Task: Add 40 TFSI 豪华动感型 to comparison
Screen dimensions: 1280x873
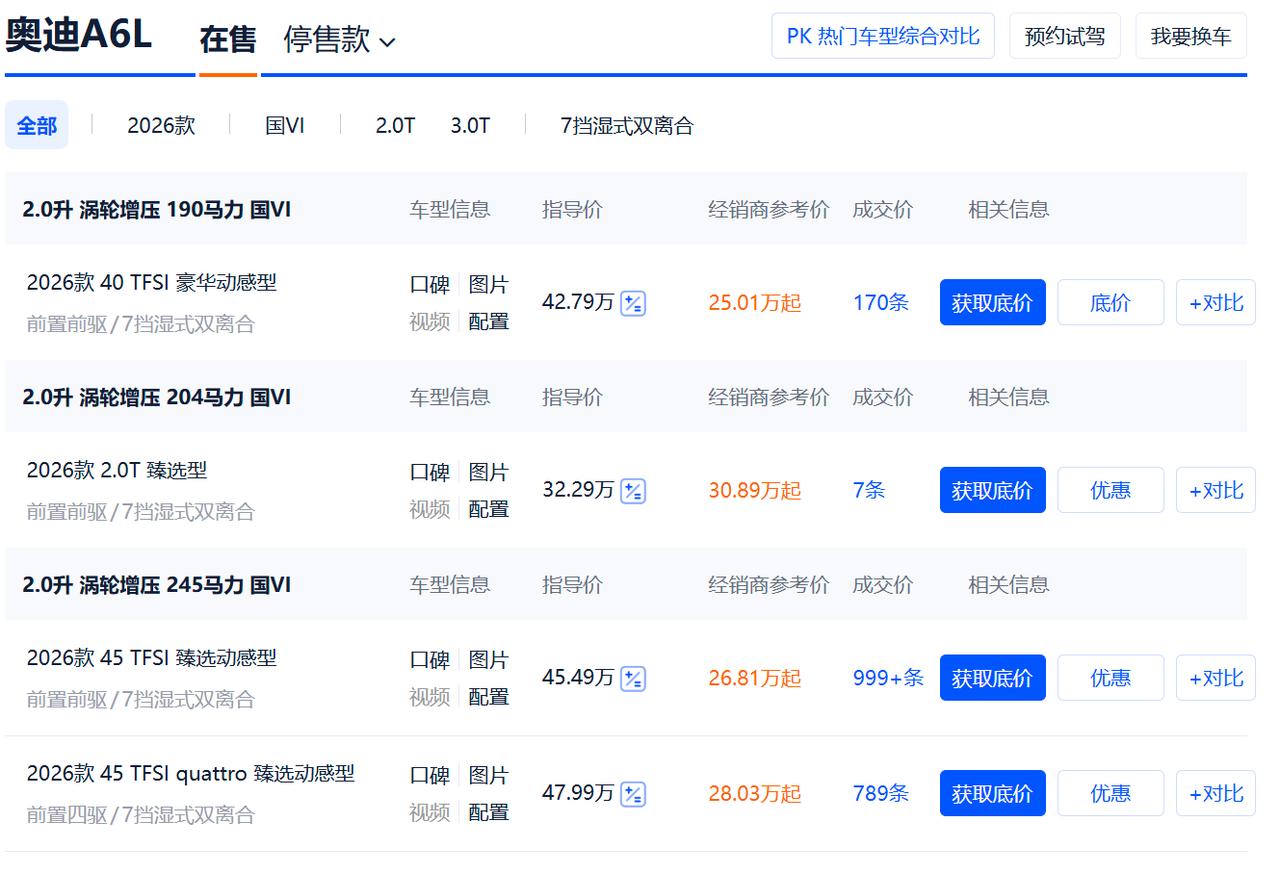Action: 1215,302
